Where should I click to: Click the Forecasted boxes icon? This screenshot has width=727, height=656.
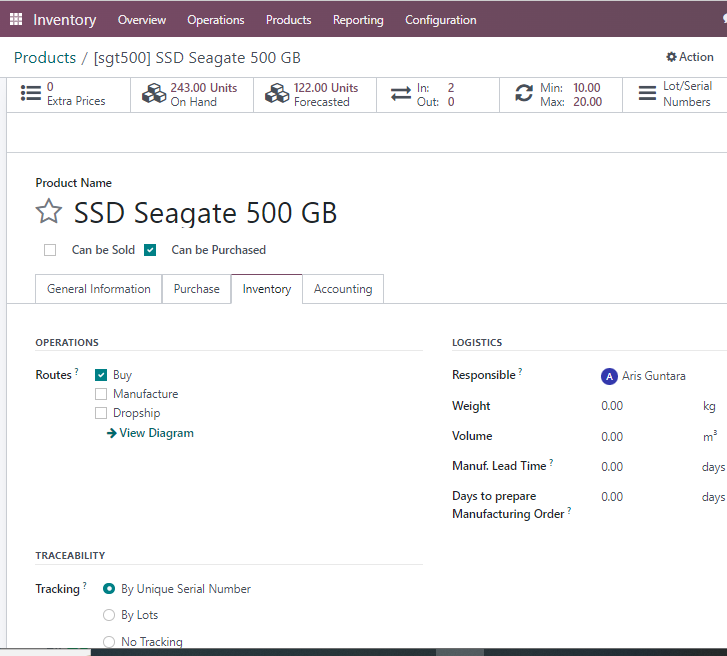pyautogui.click(x=277, y=94)
